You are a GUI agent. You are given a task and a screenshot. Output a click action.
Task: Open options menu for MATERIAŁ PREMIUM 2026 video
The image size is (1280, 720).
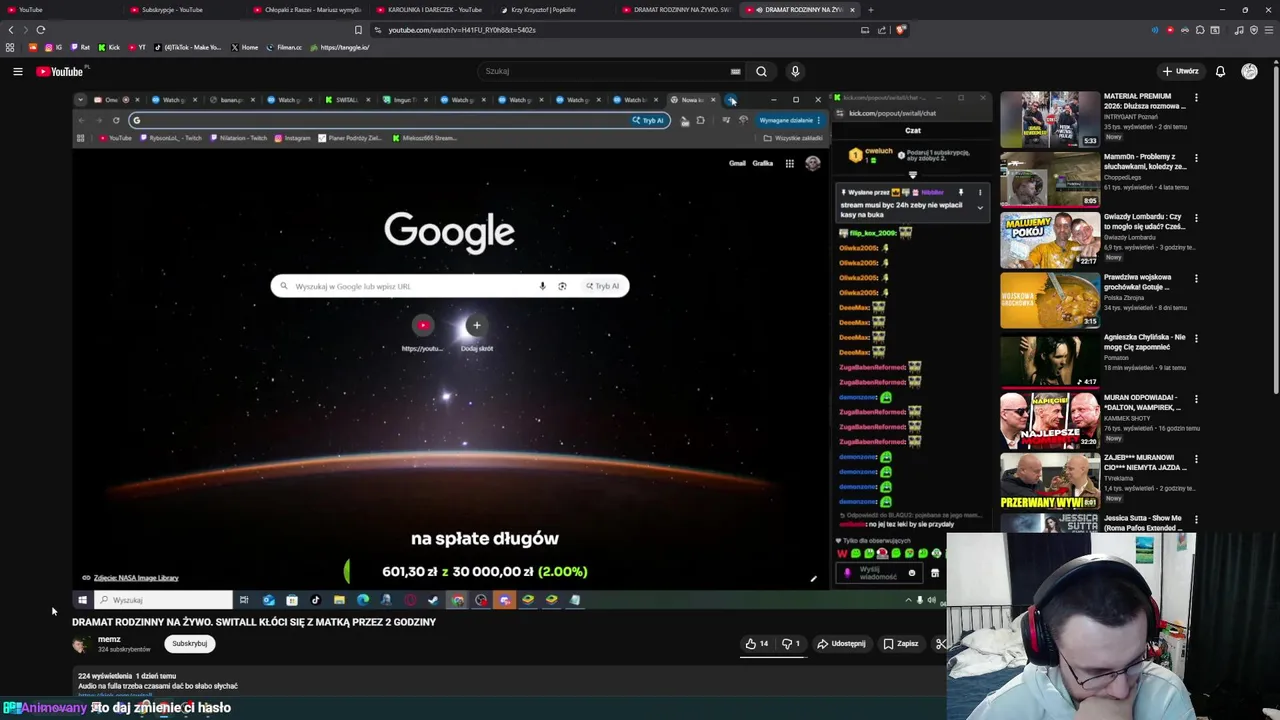click(x=1196, y=98)
